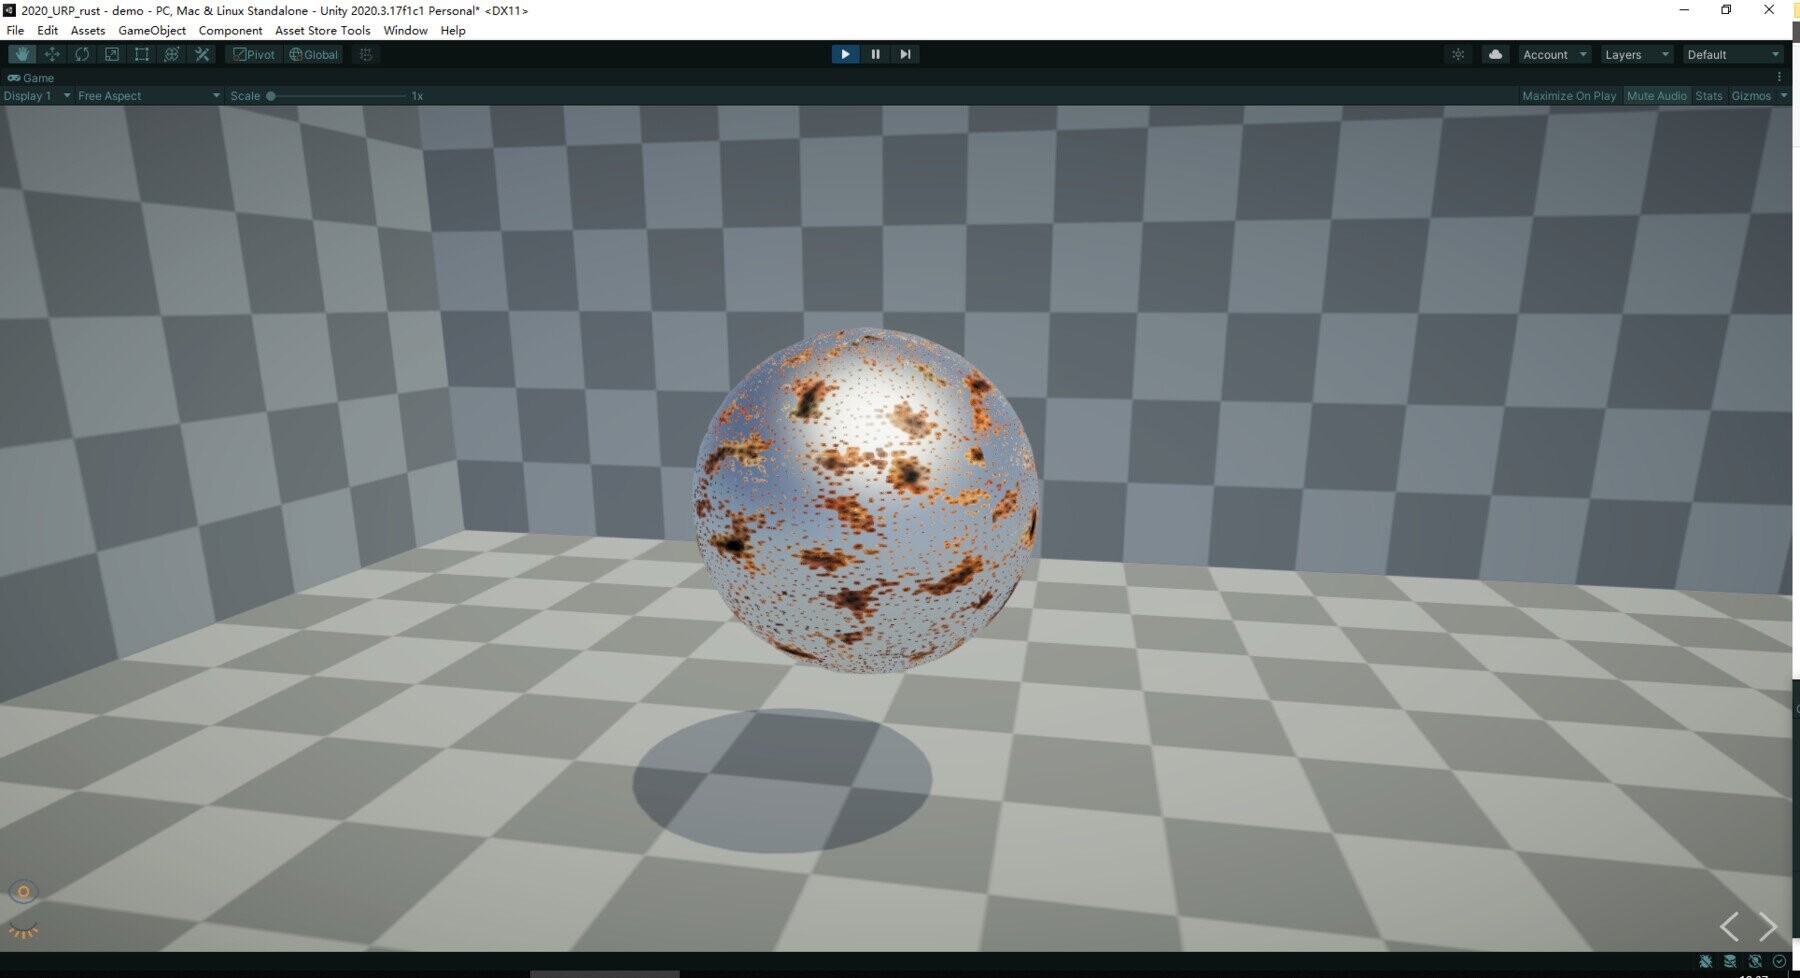Toggle Pivot handle position mode

254,54
